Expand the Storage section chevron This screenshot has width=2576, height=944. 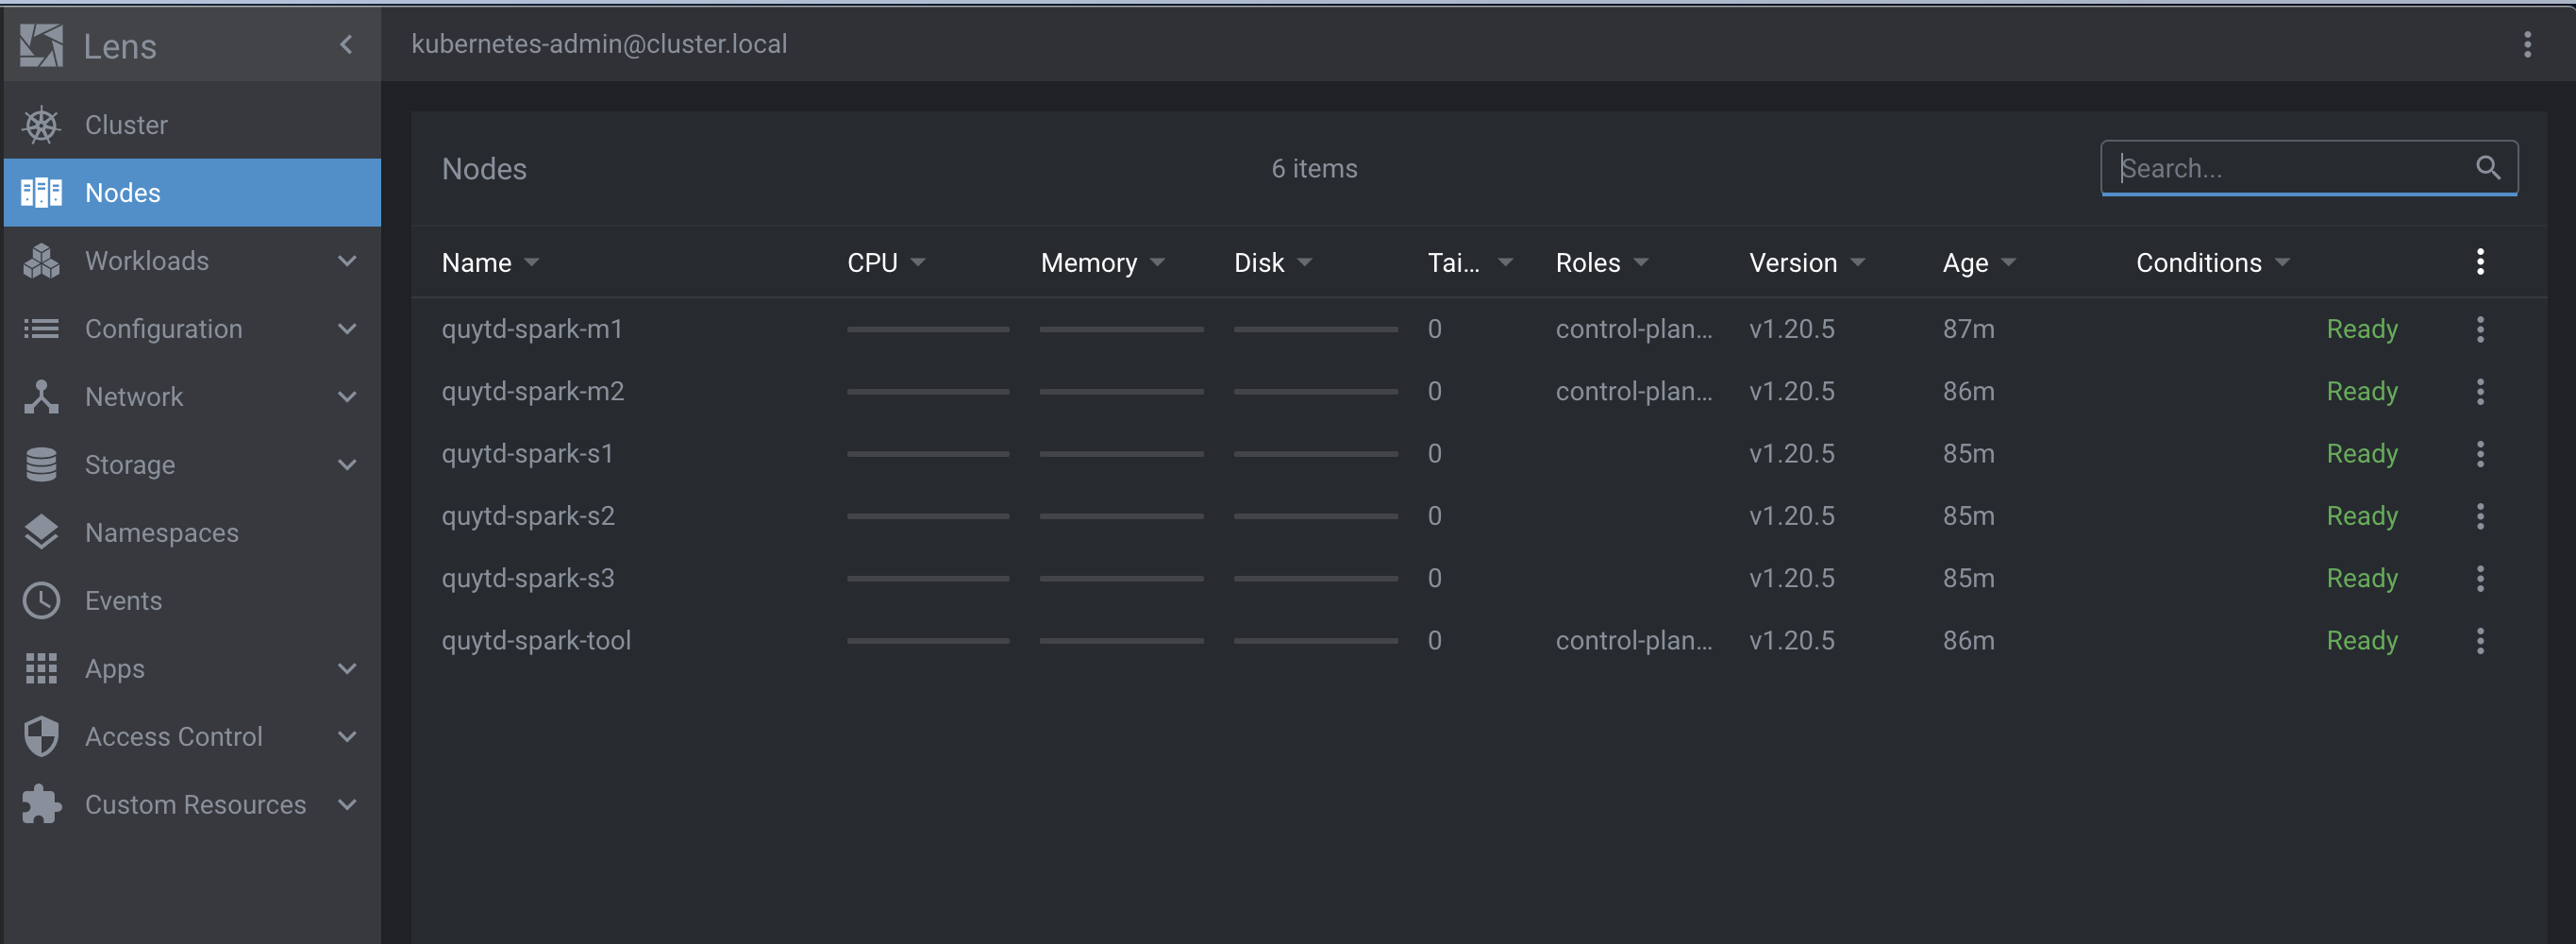(x=347, y=465)
